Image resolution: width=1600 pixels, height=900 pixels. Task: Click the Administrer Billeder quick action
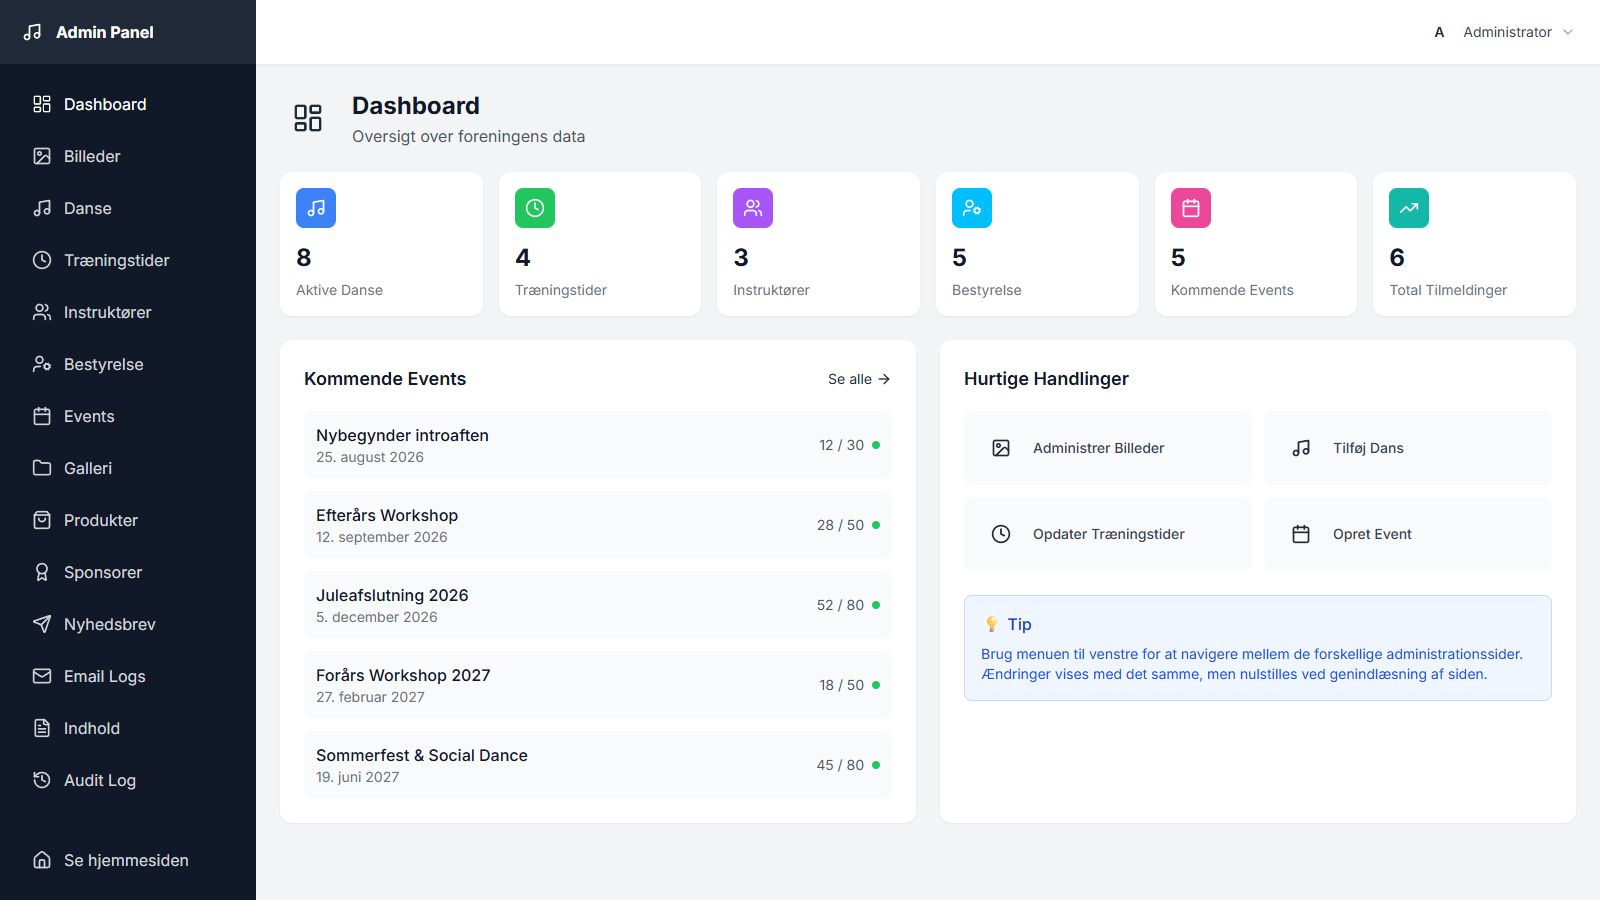[x=1108, y=448]
